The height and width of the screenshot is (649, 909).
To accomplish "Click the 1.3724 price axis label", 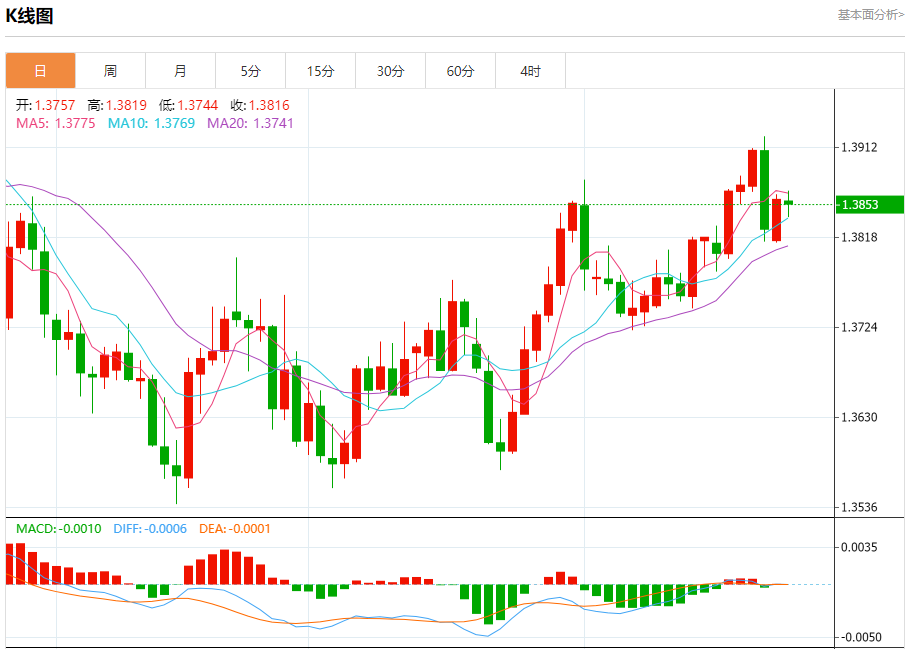I will [860, 327].
